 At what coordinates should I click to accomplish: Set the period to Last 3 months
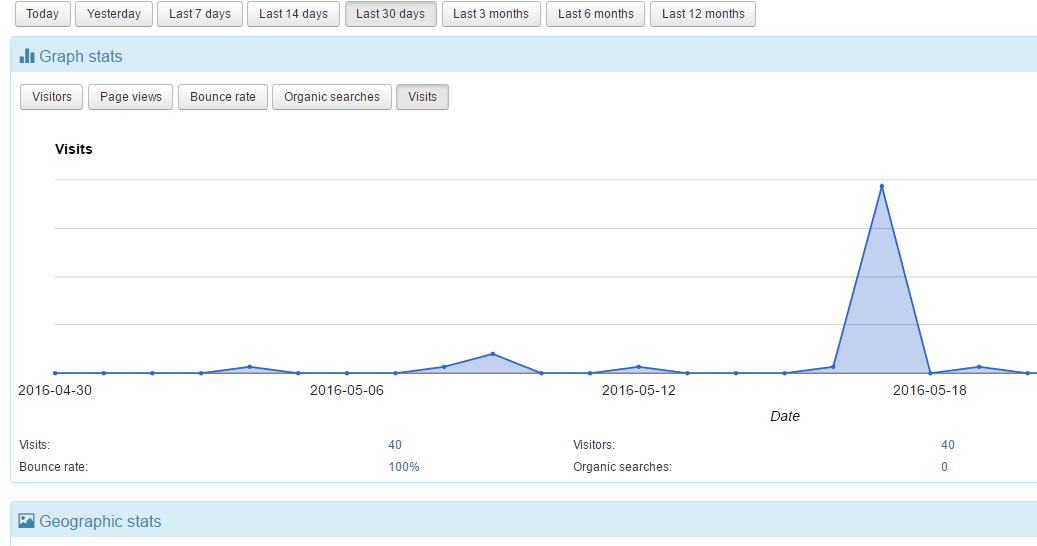pos(491,14)
